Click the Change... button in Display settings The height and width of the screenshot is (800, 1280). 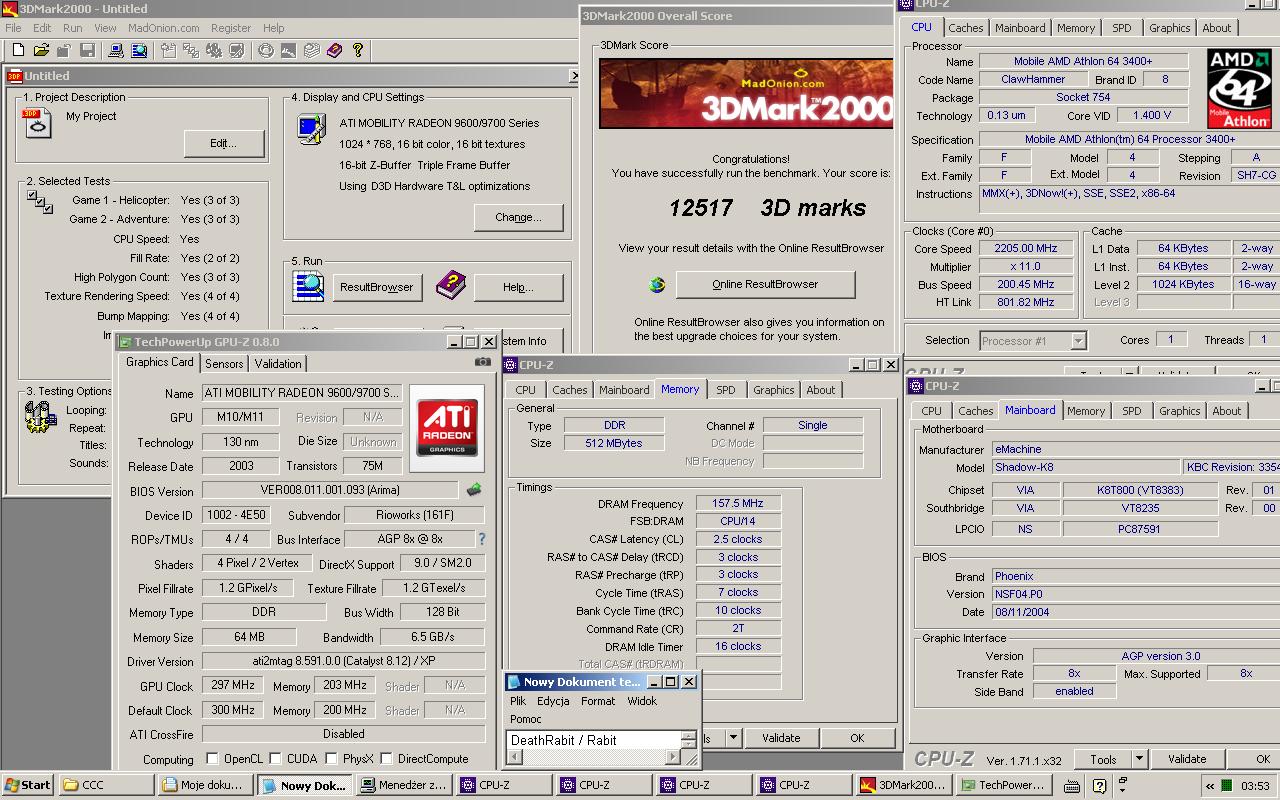[x=518, y=217]
